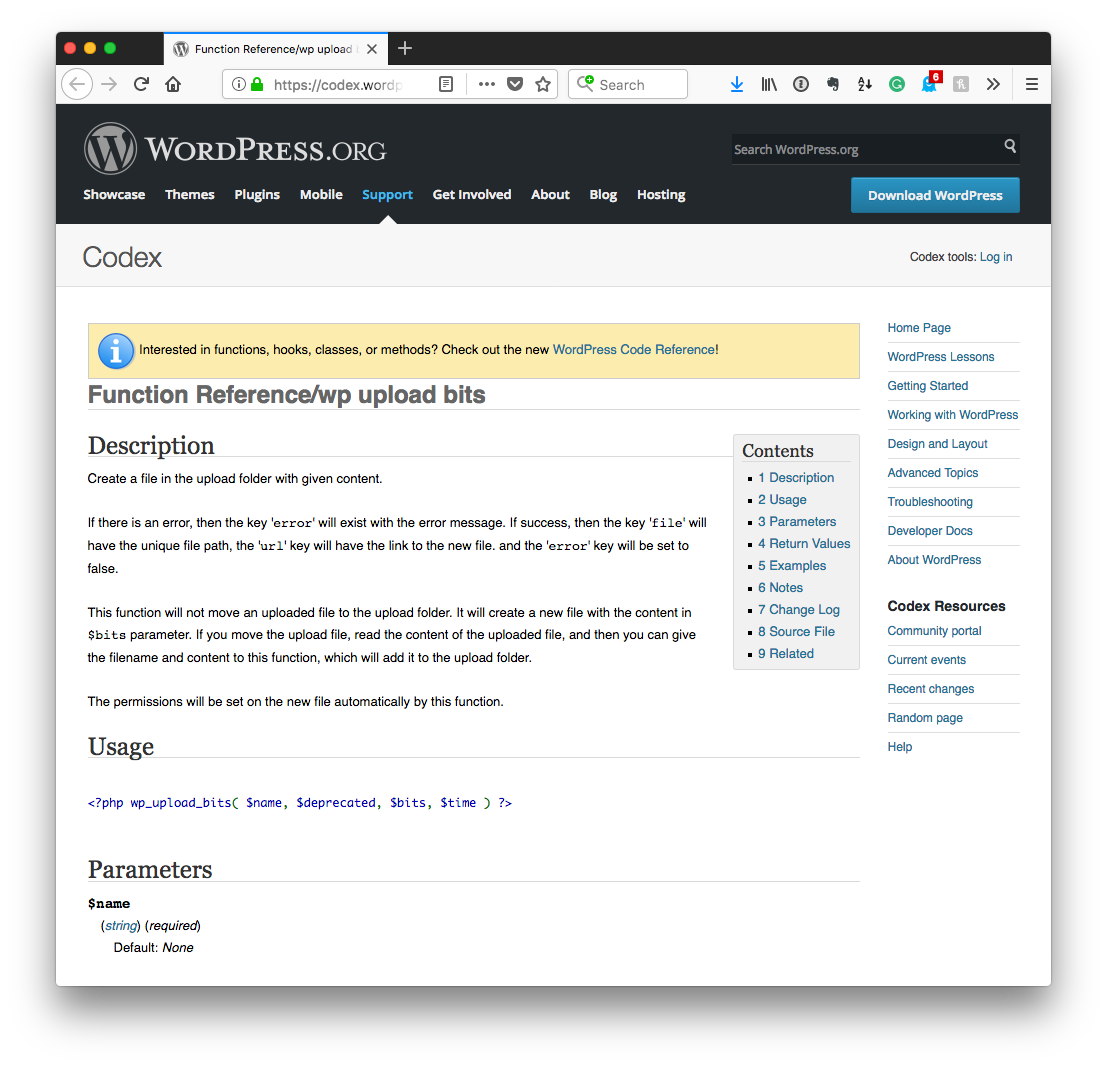Open the Honey browser extension
The width and height of the screenshot is (1107, 1066).
961,84
